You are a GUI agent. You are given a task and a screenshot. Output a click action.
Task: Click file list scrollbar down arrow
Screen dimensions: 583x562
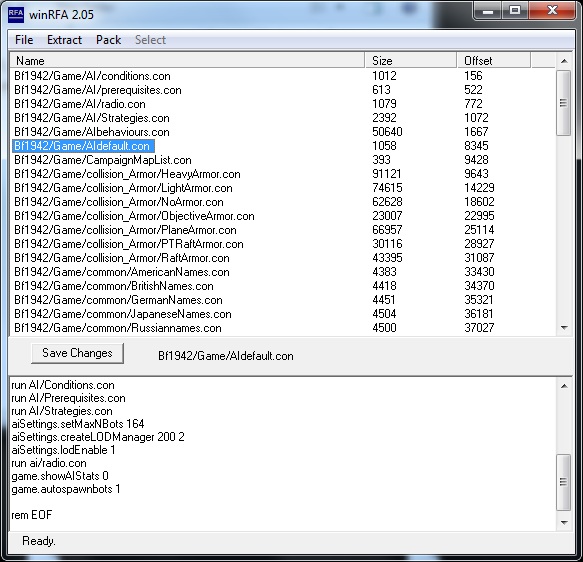tap(564, 327)
